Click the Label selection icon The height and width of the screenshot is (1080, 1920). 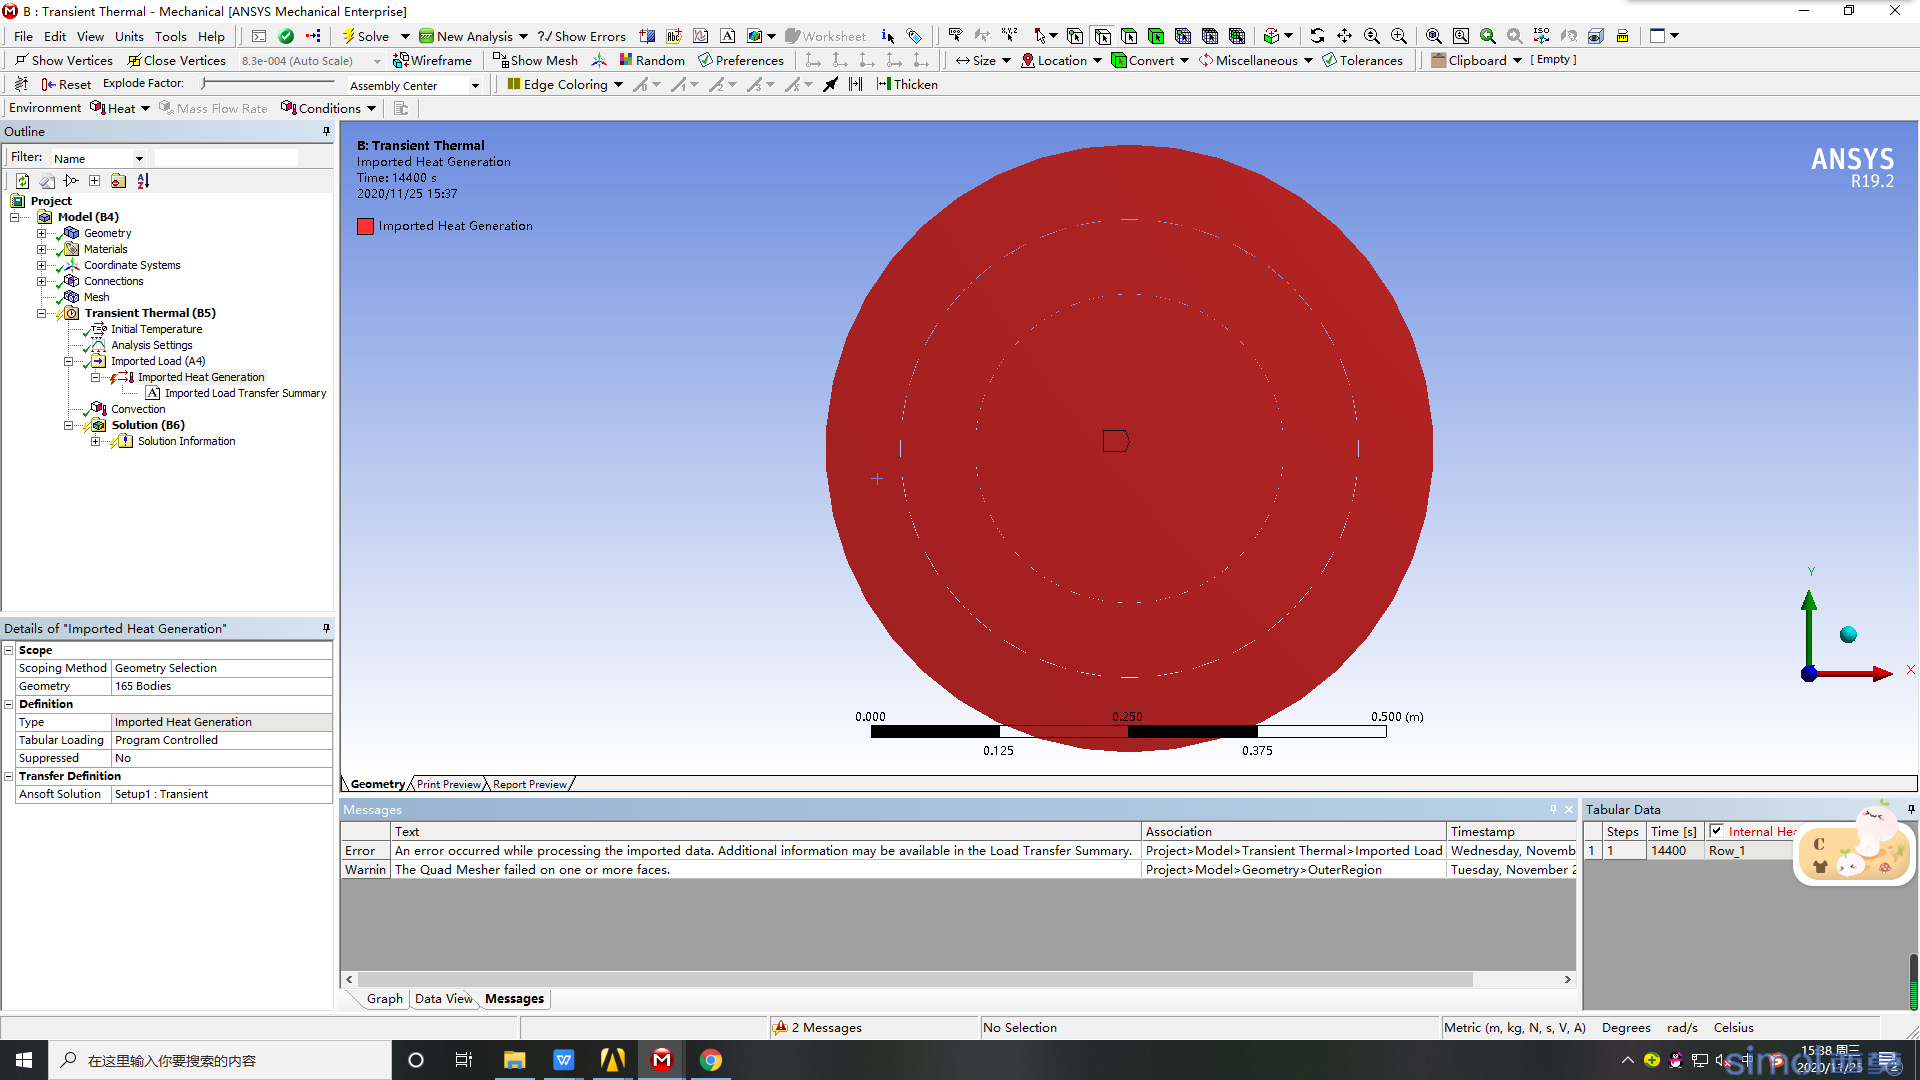955,36
